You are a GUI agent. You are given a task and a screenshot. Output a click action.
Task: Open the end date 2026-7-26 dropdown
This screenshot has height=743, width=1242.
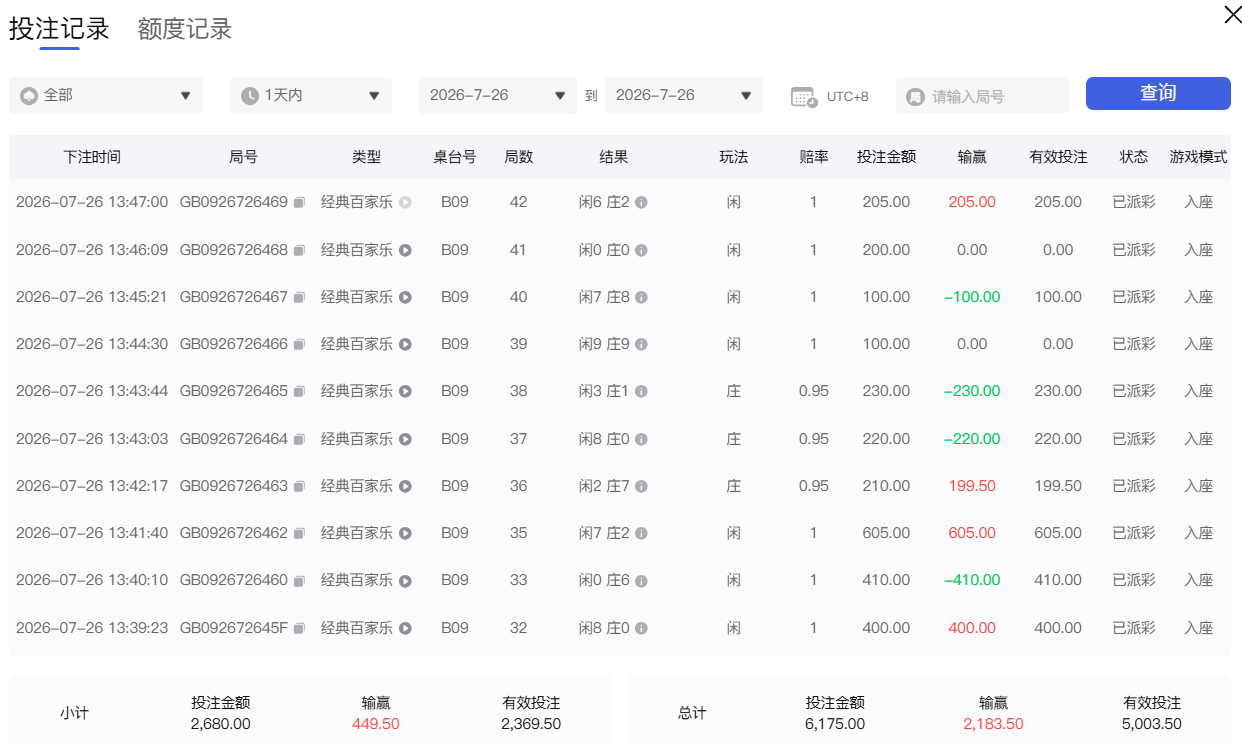pos(684,96)
